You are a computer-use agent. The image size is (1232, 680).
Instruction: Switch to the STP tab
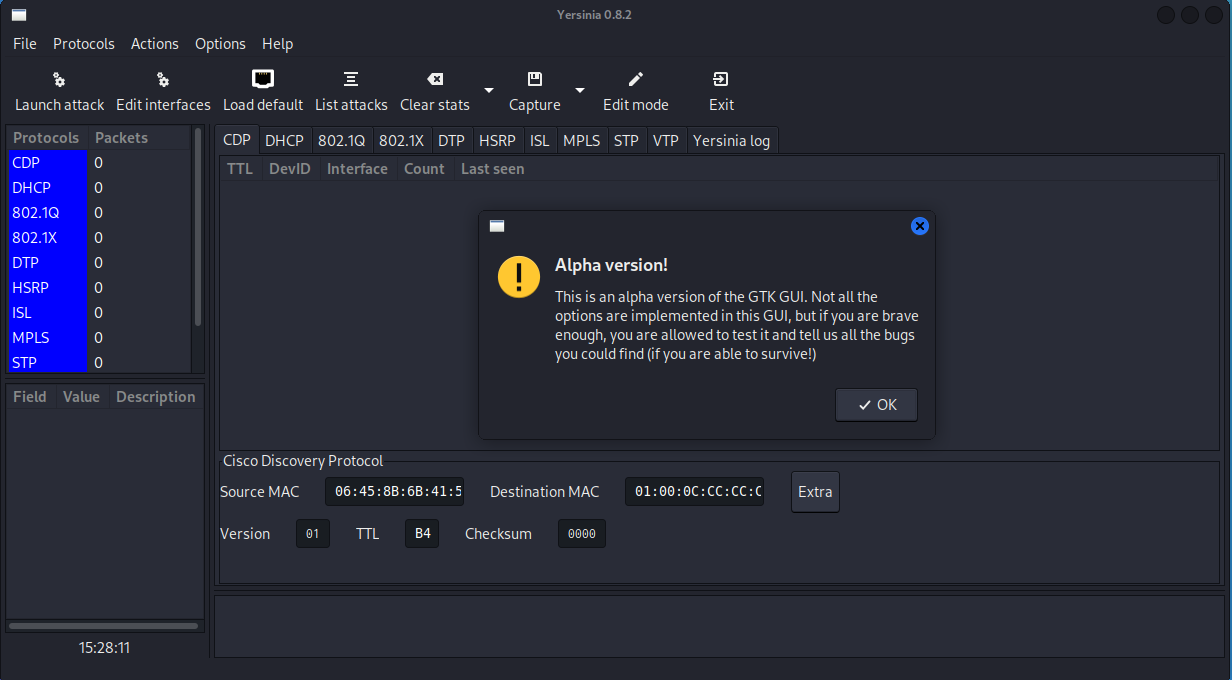[626, 141]
